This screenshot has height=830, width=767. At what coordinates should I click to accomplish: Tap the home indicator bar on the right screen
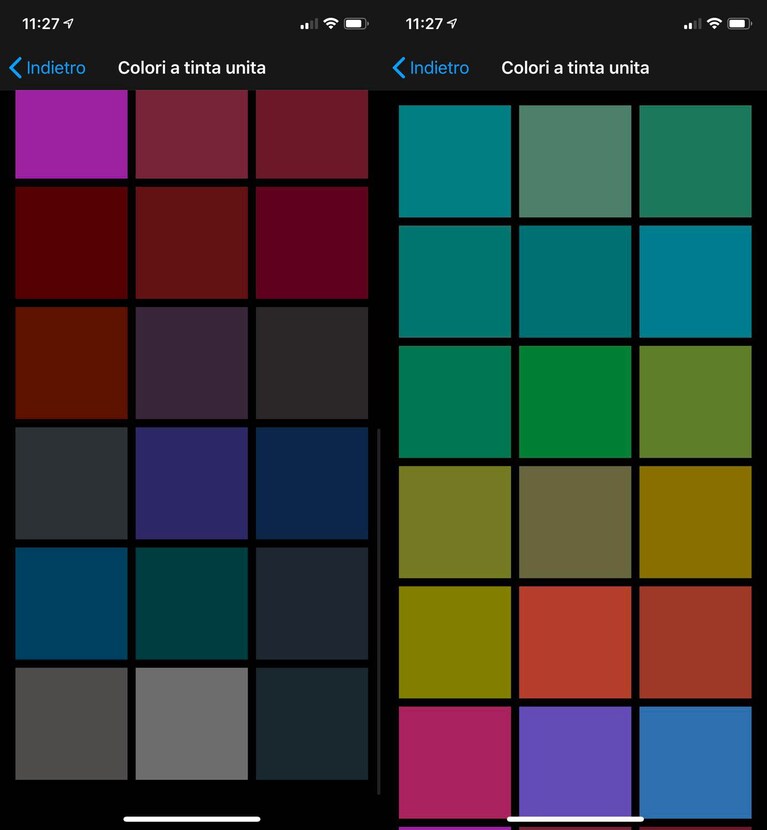point(575,819)
